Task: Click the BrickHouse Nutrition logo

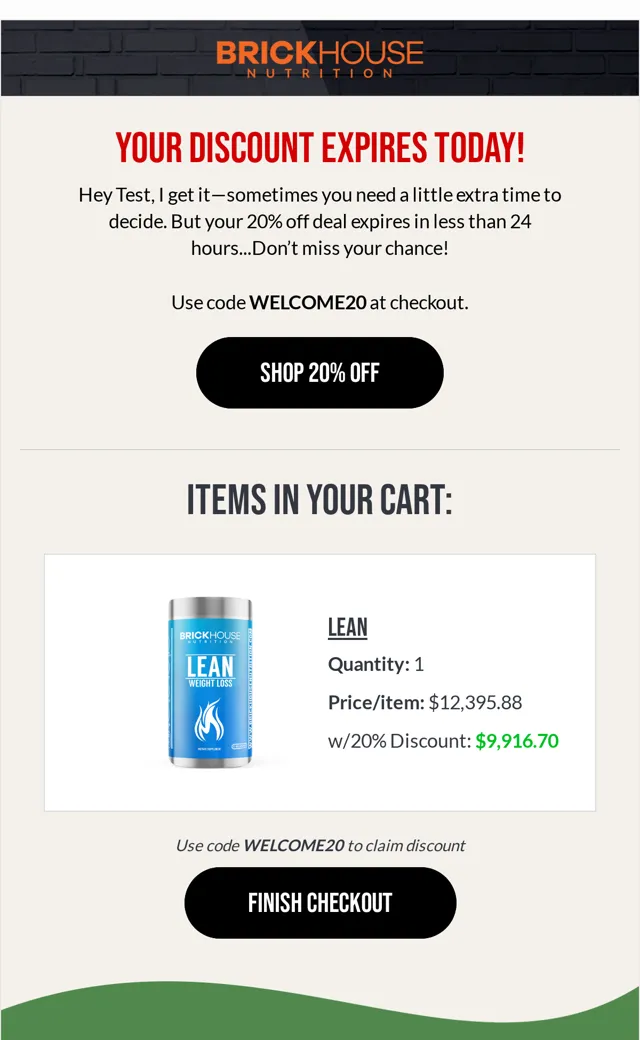Action: click(x=320, y=59)
